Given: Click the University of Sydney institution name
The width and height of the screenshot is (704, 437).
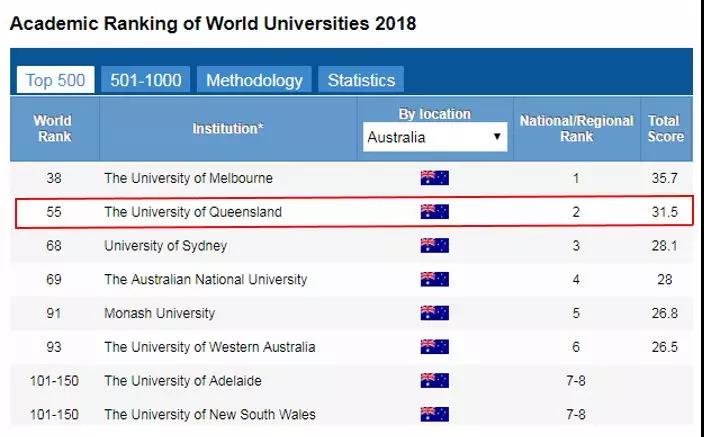Looking at the screenshot, I should [x=165, y=246].
